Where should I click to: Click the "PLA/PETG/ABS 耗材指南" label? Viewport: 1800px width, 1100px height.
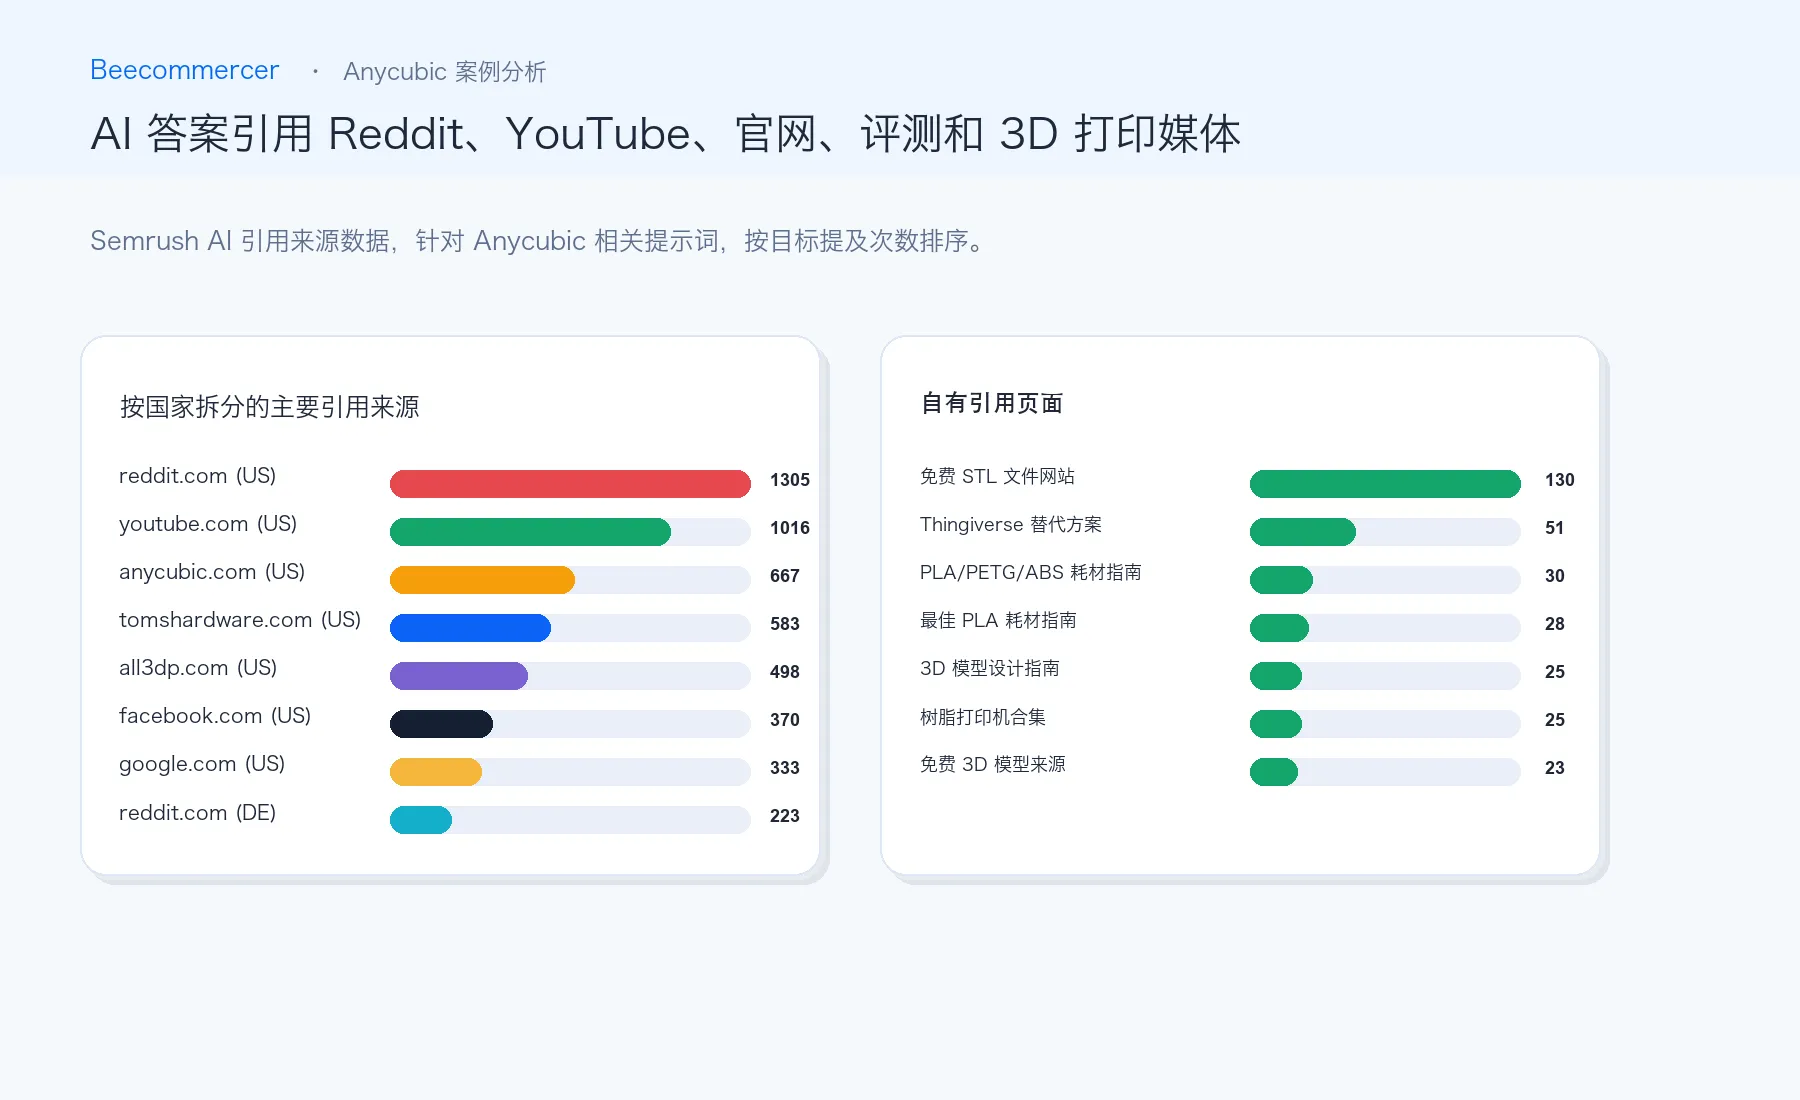pyautogui.click(x=1031, y=572)
